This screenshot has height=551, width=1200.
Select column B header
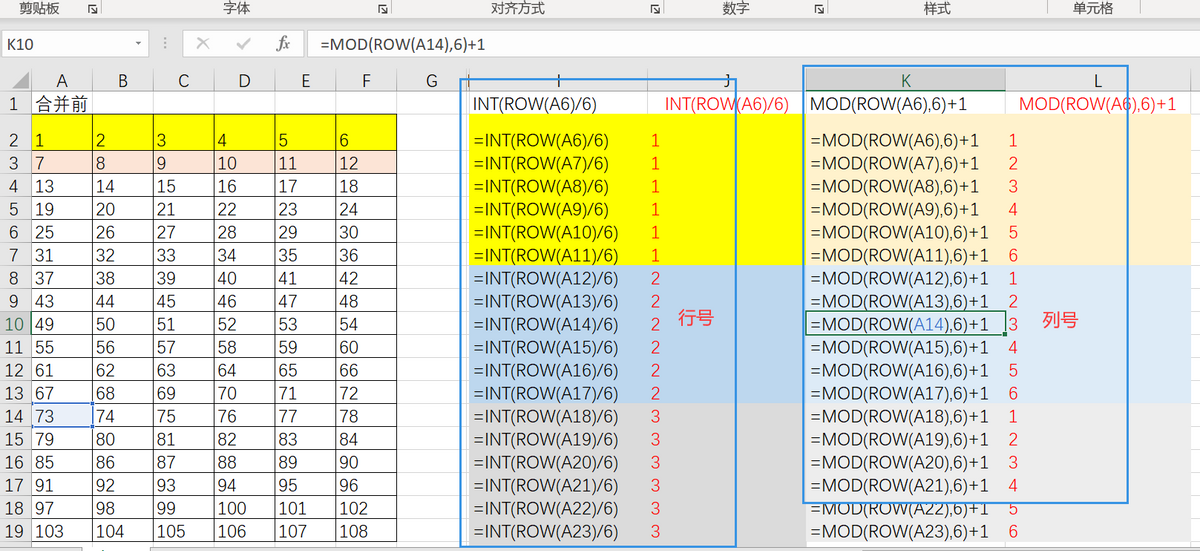click(123, 80)
